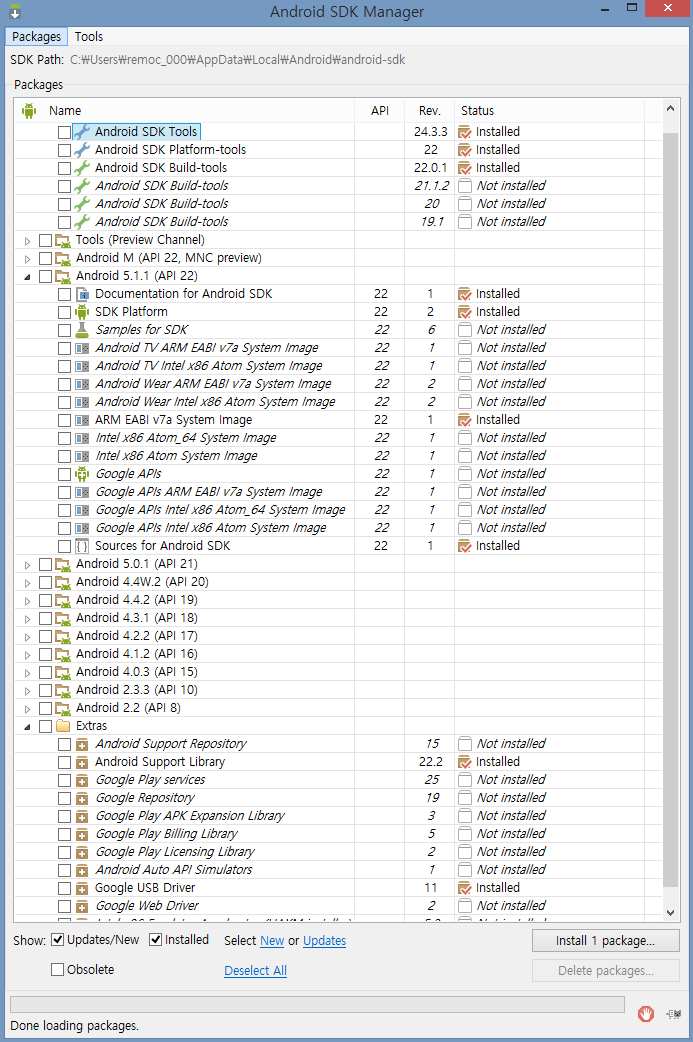
Task: Click the Google APIs puzzle android icon
Action: point(82,474)
